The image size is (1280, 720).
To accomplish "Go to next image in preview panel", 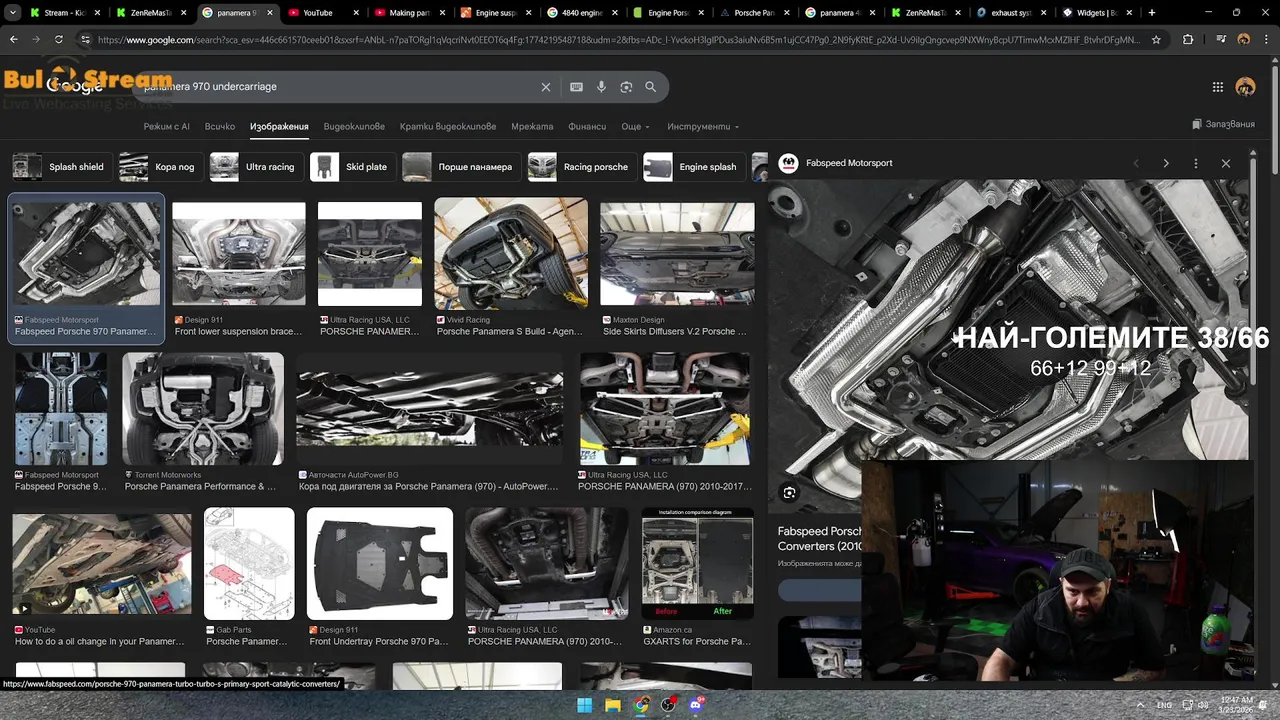I will click(1165, 163).
